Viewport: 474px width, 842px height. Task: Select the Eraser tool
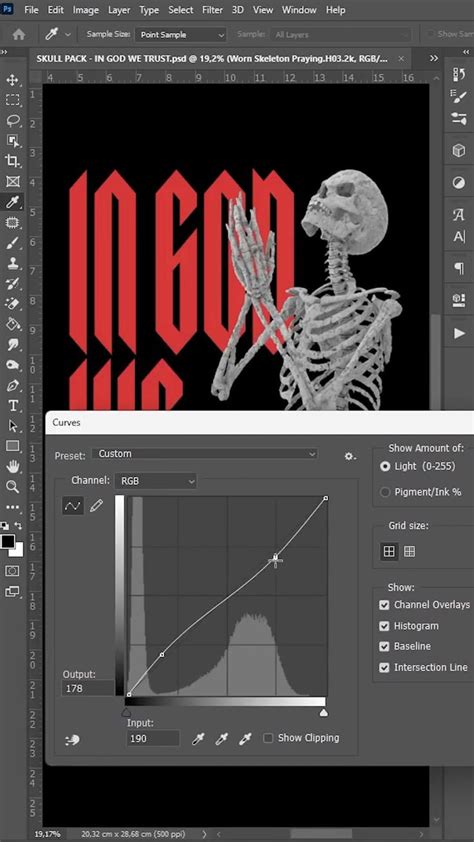(x=12, y=303)
